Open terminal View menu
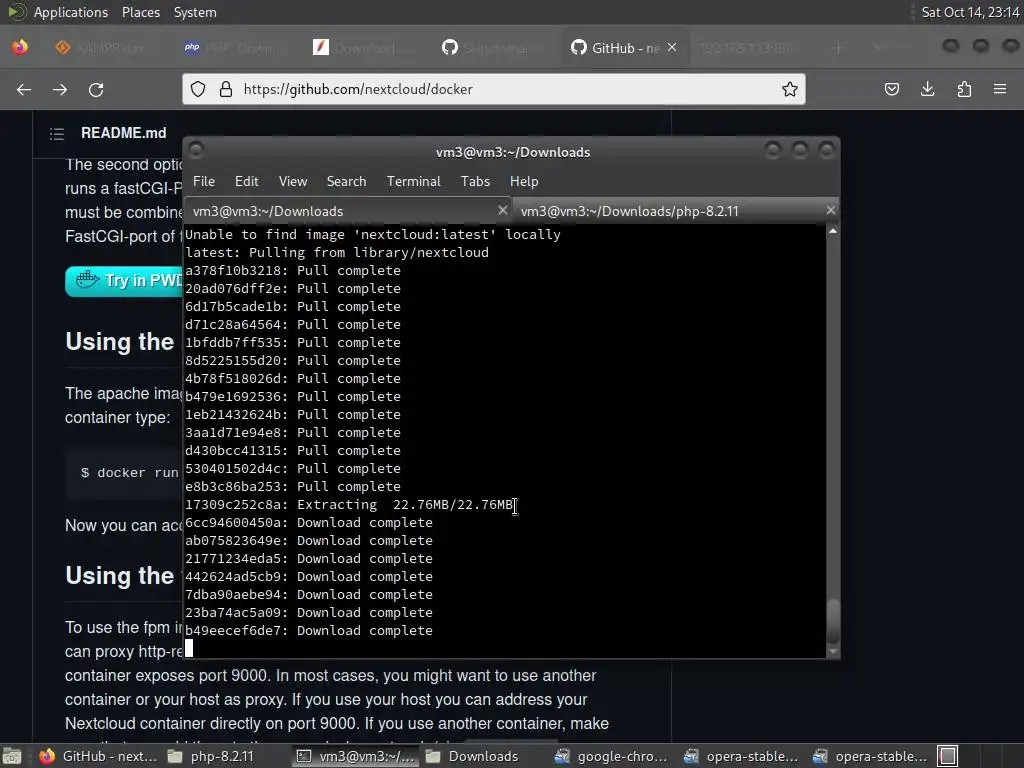The width and height of the screenshot is (1024, 768). pyautogui.click(x=293, y=182)
